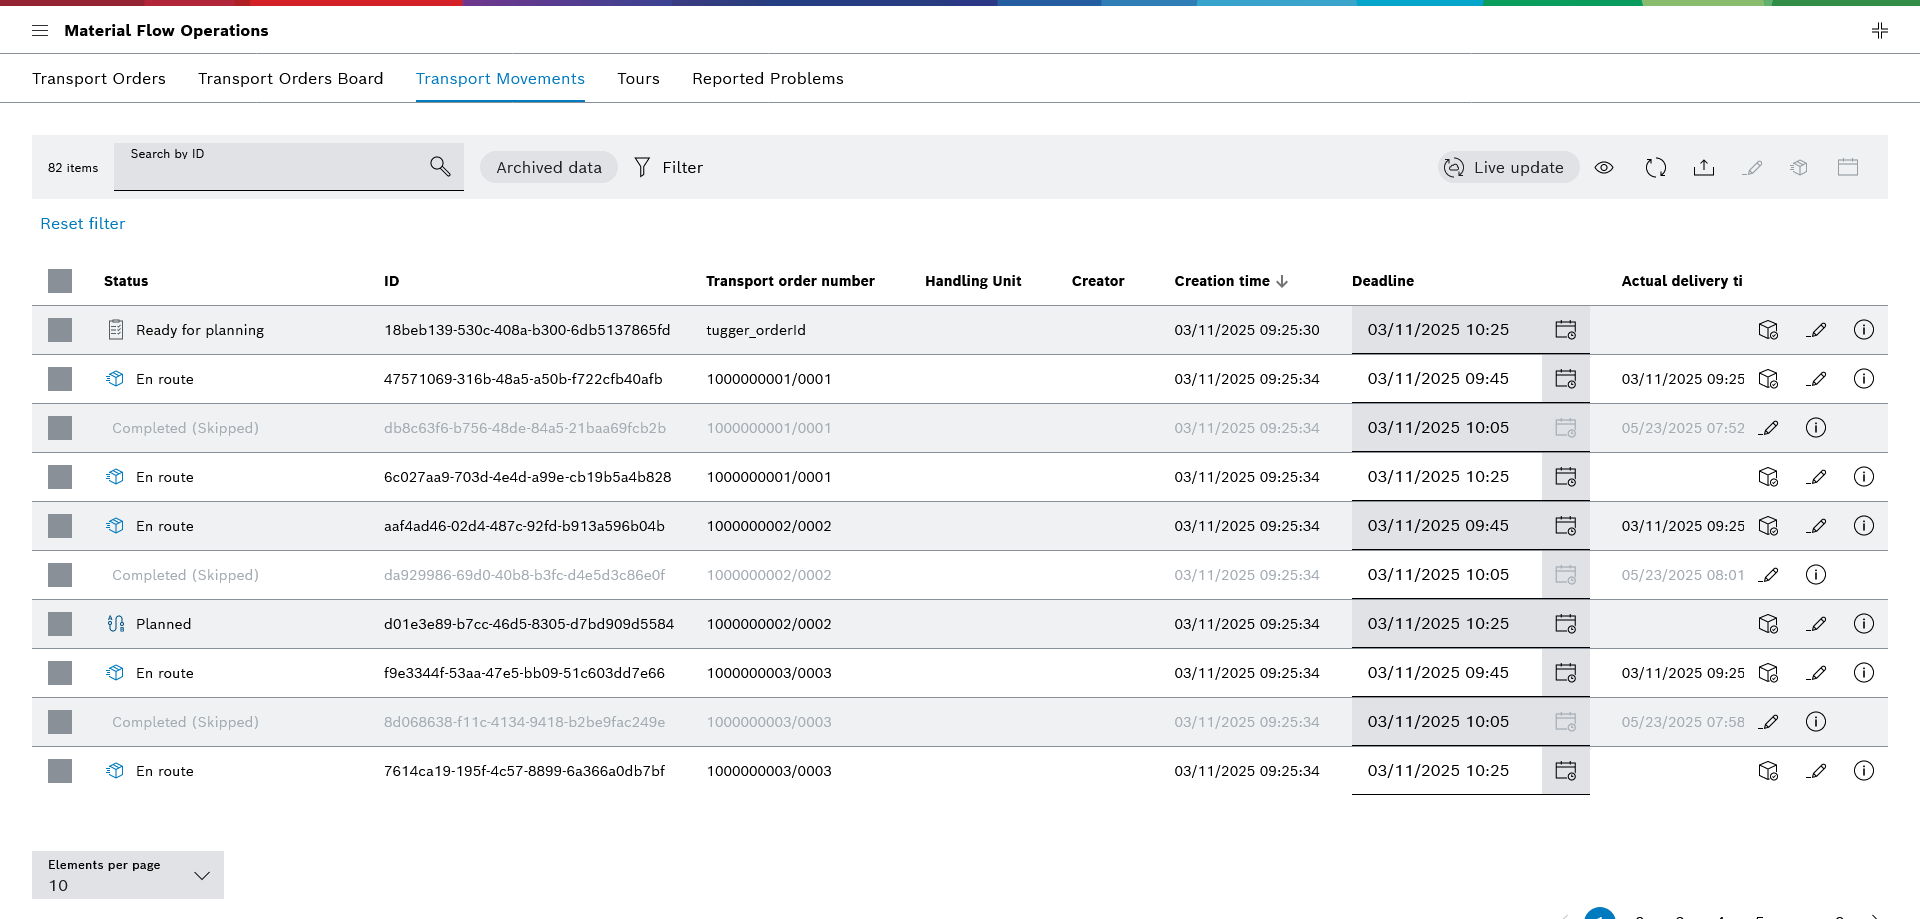Select the Transport Movements tab
The width and height of the screenshot is (1920, 919).
pos(500,79)
